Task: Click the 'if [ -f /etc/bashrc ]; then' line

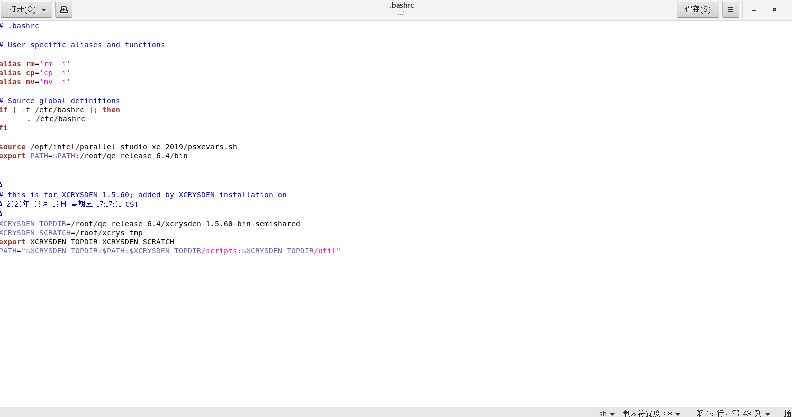Action: pos(60,110)
